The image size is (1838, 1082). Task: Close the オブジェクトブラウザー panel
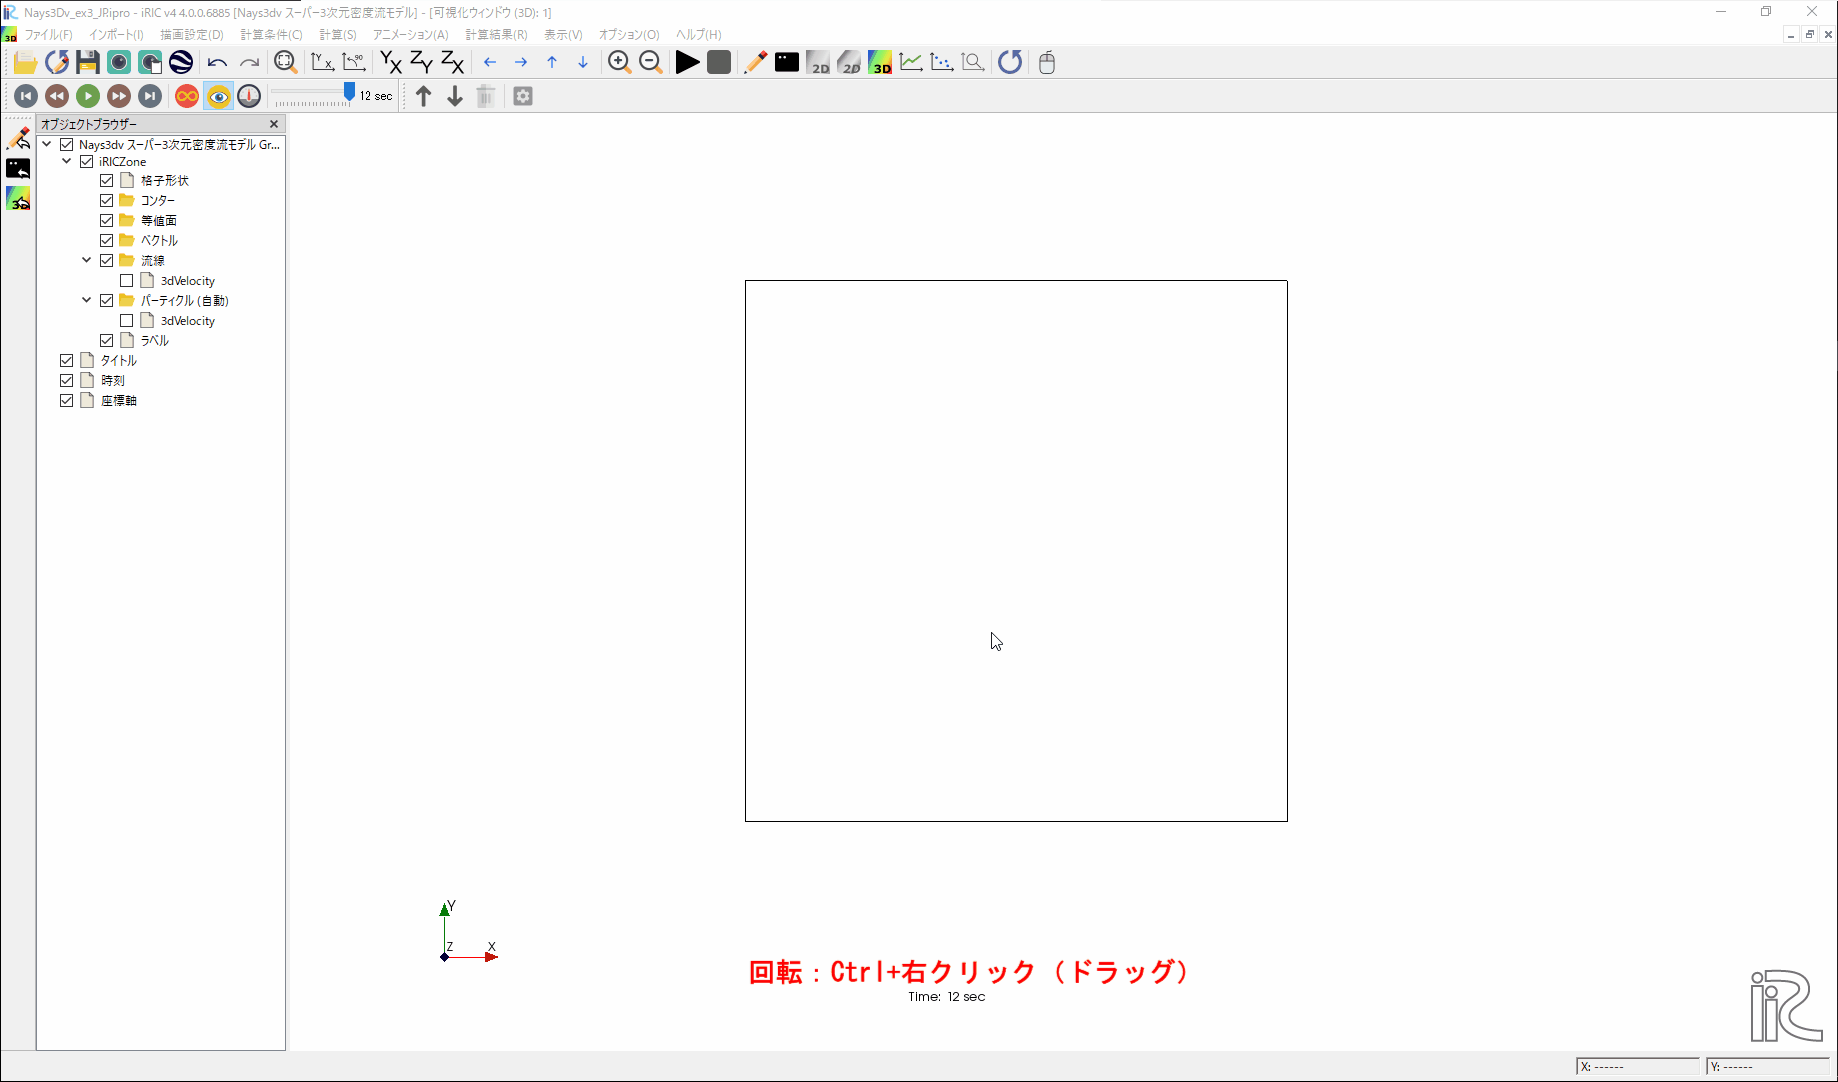pyautogui.click(x=274, y=124)
